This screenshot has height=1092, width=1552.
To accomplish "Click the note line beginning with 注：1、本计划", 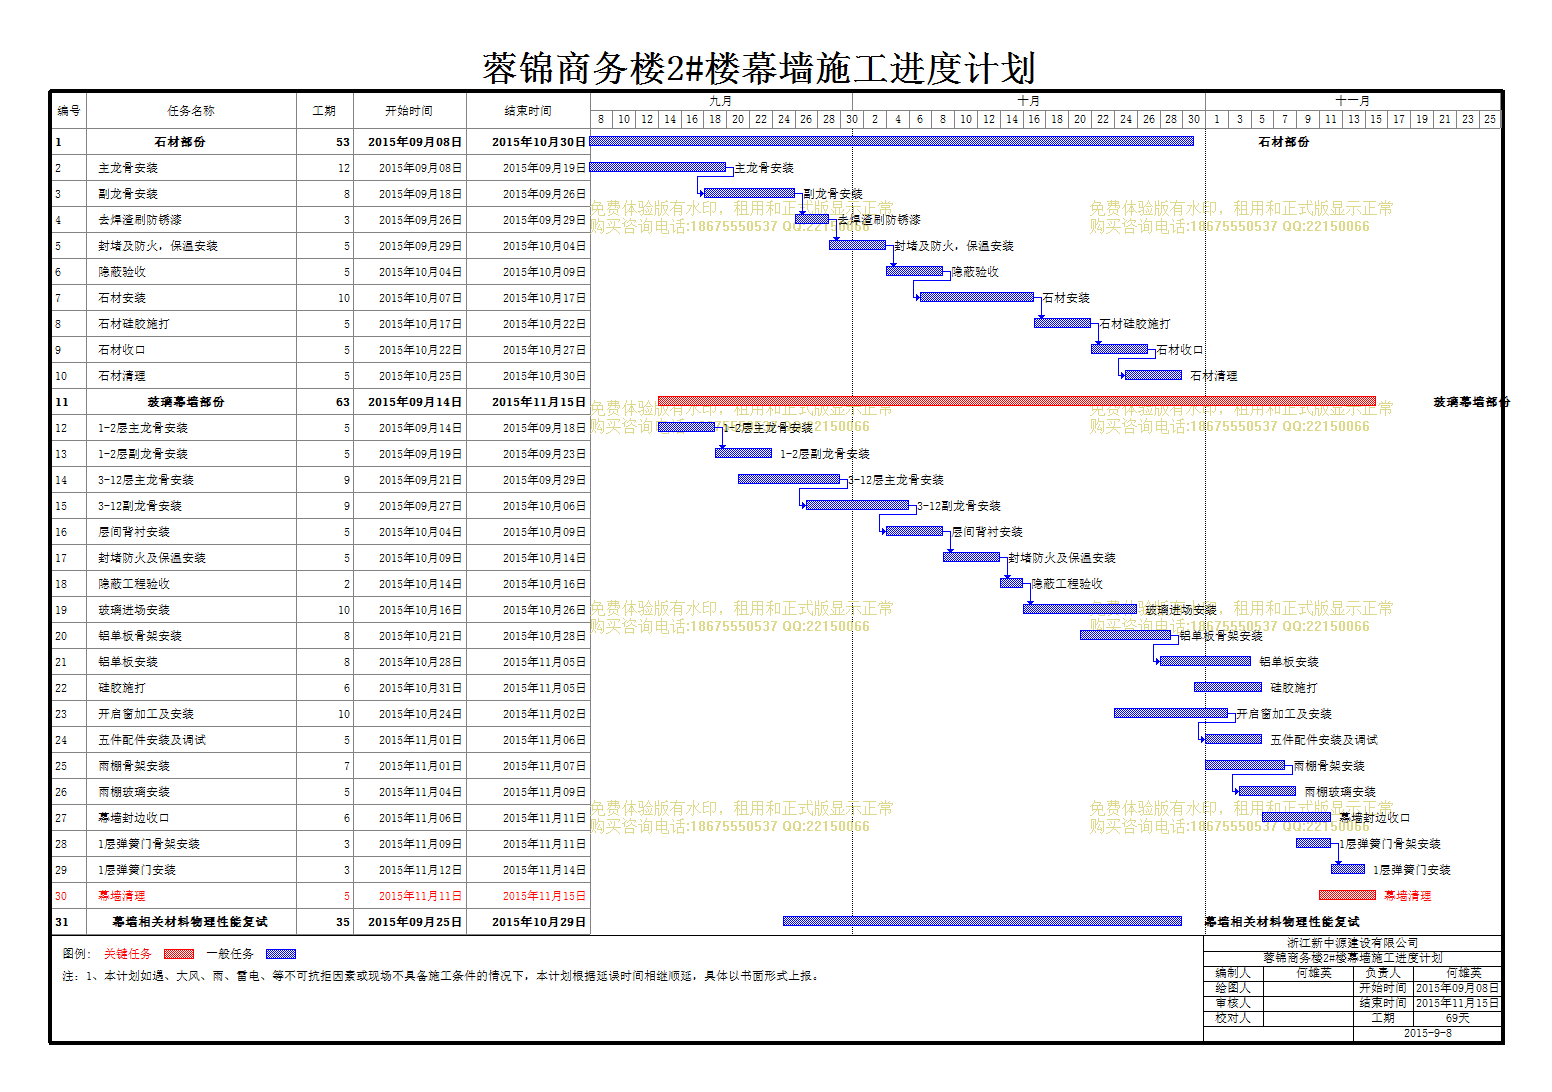I will click(441, 976).
